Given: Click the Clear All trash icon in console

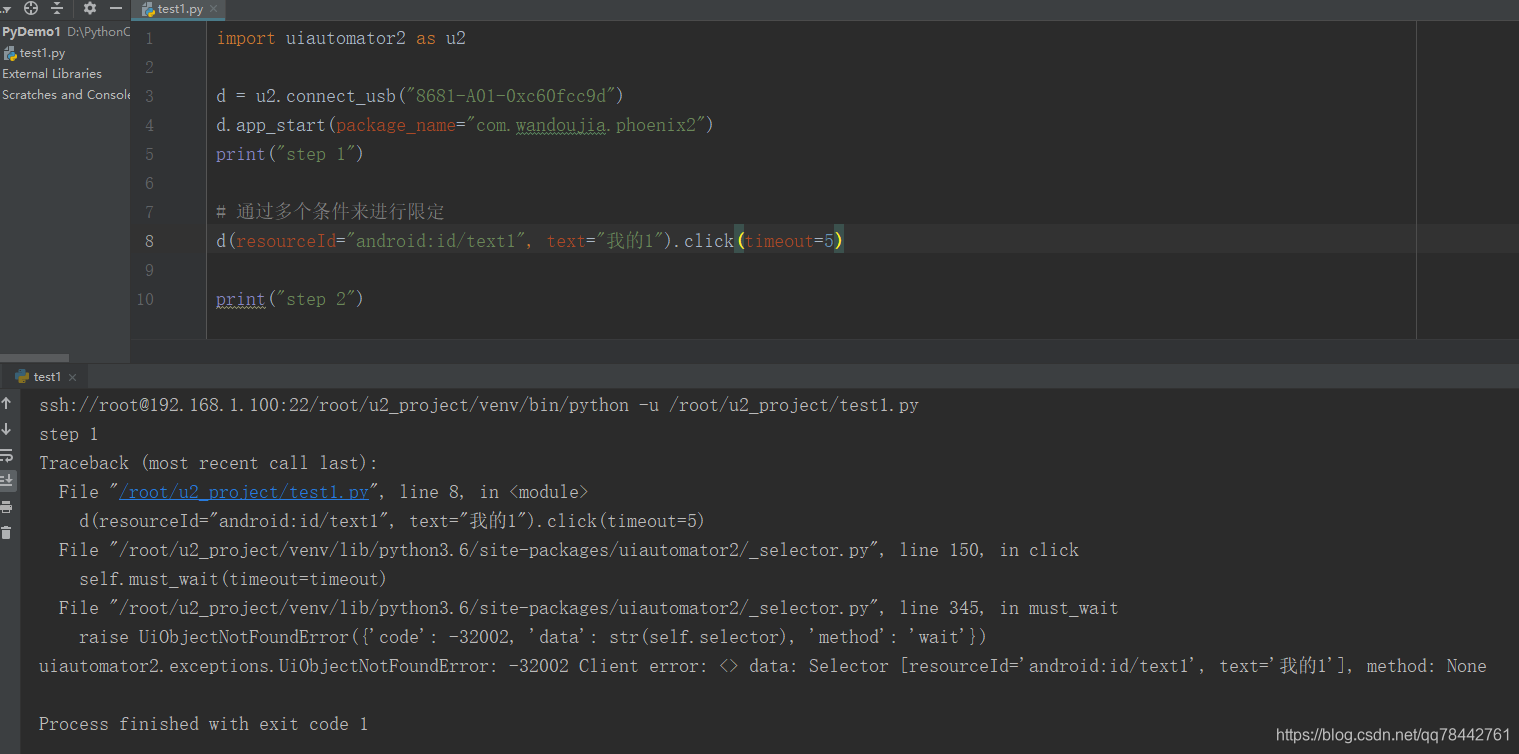Looking at the screenshot, I should point(7,531).
